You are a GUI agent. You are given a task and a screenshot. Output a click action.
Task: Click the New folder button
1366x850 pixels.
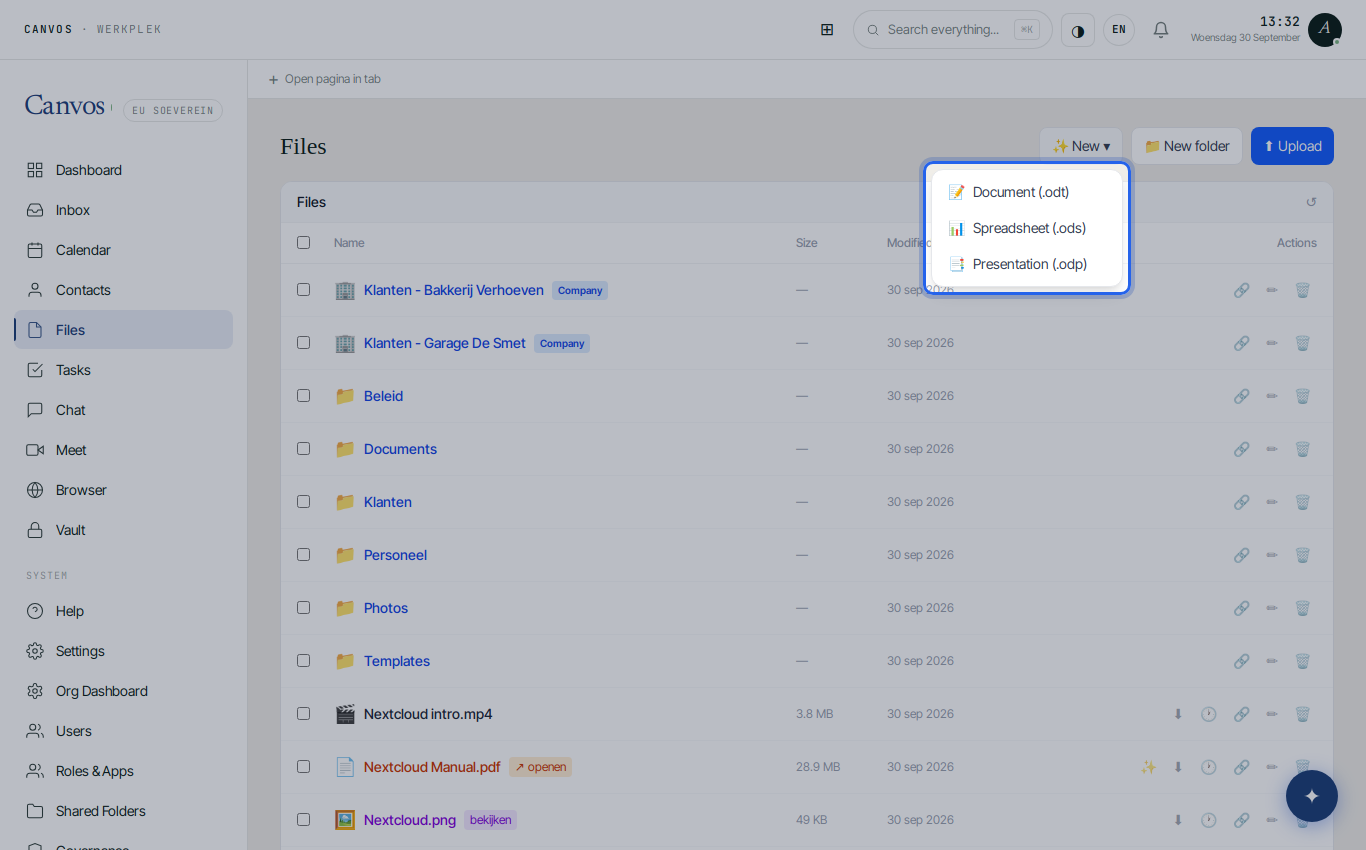(1187, 146)
